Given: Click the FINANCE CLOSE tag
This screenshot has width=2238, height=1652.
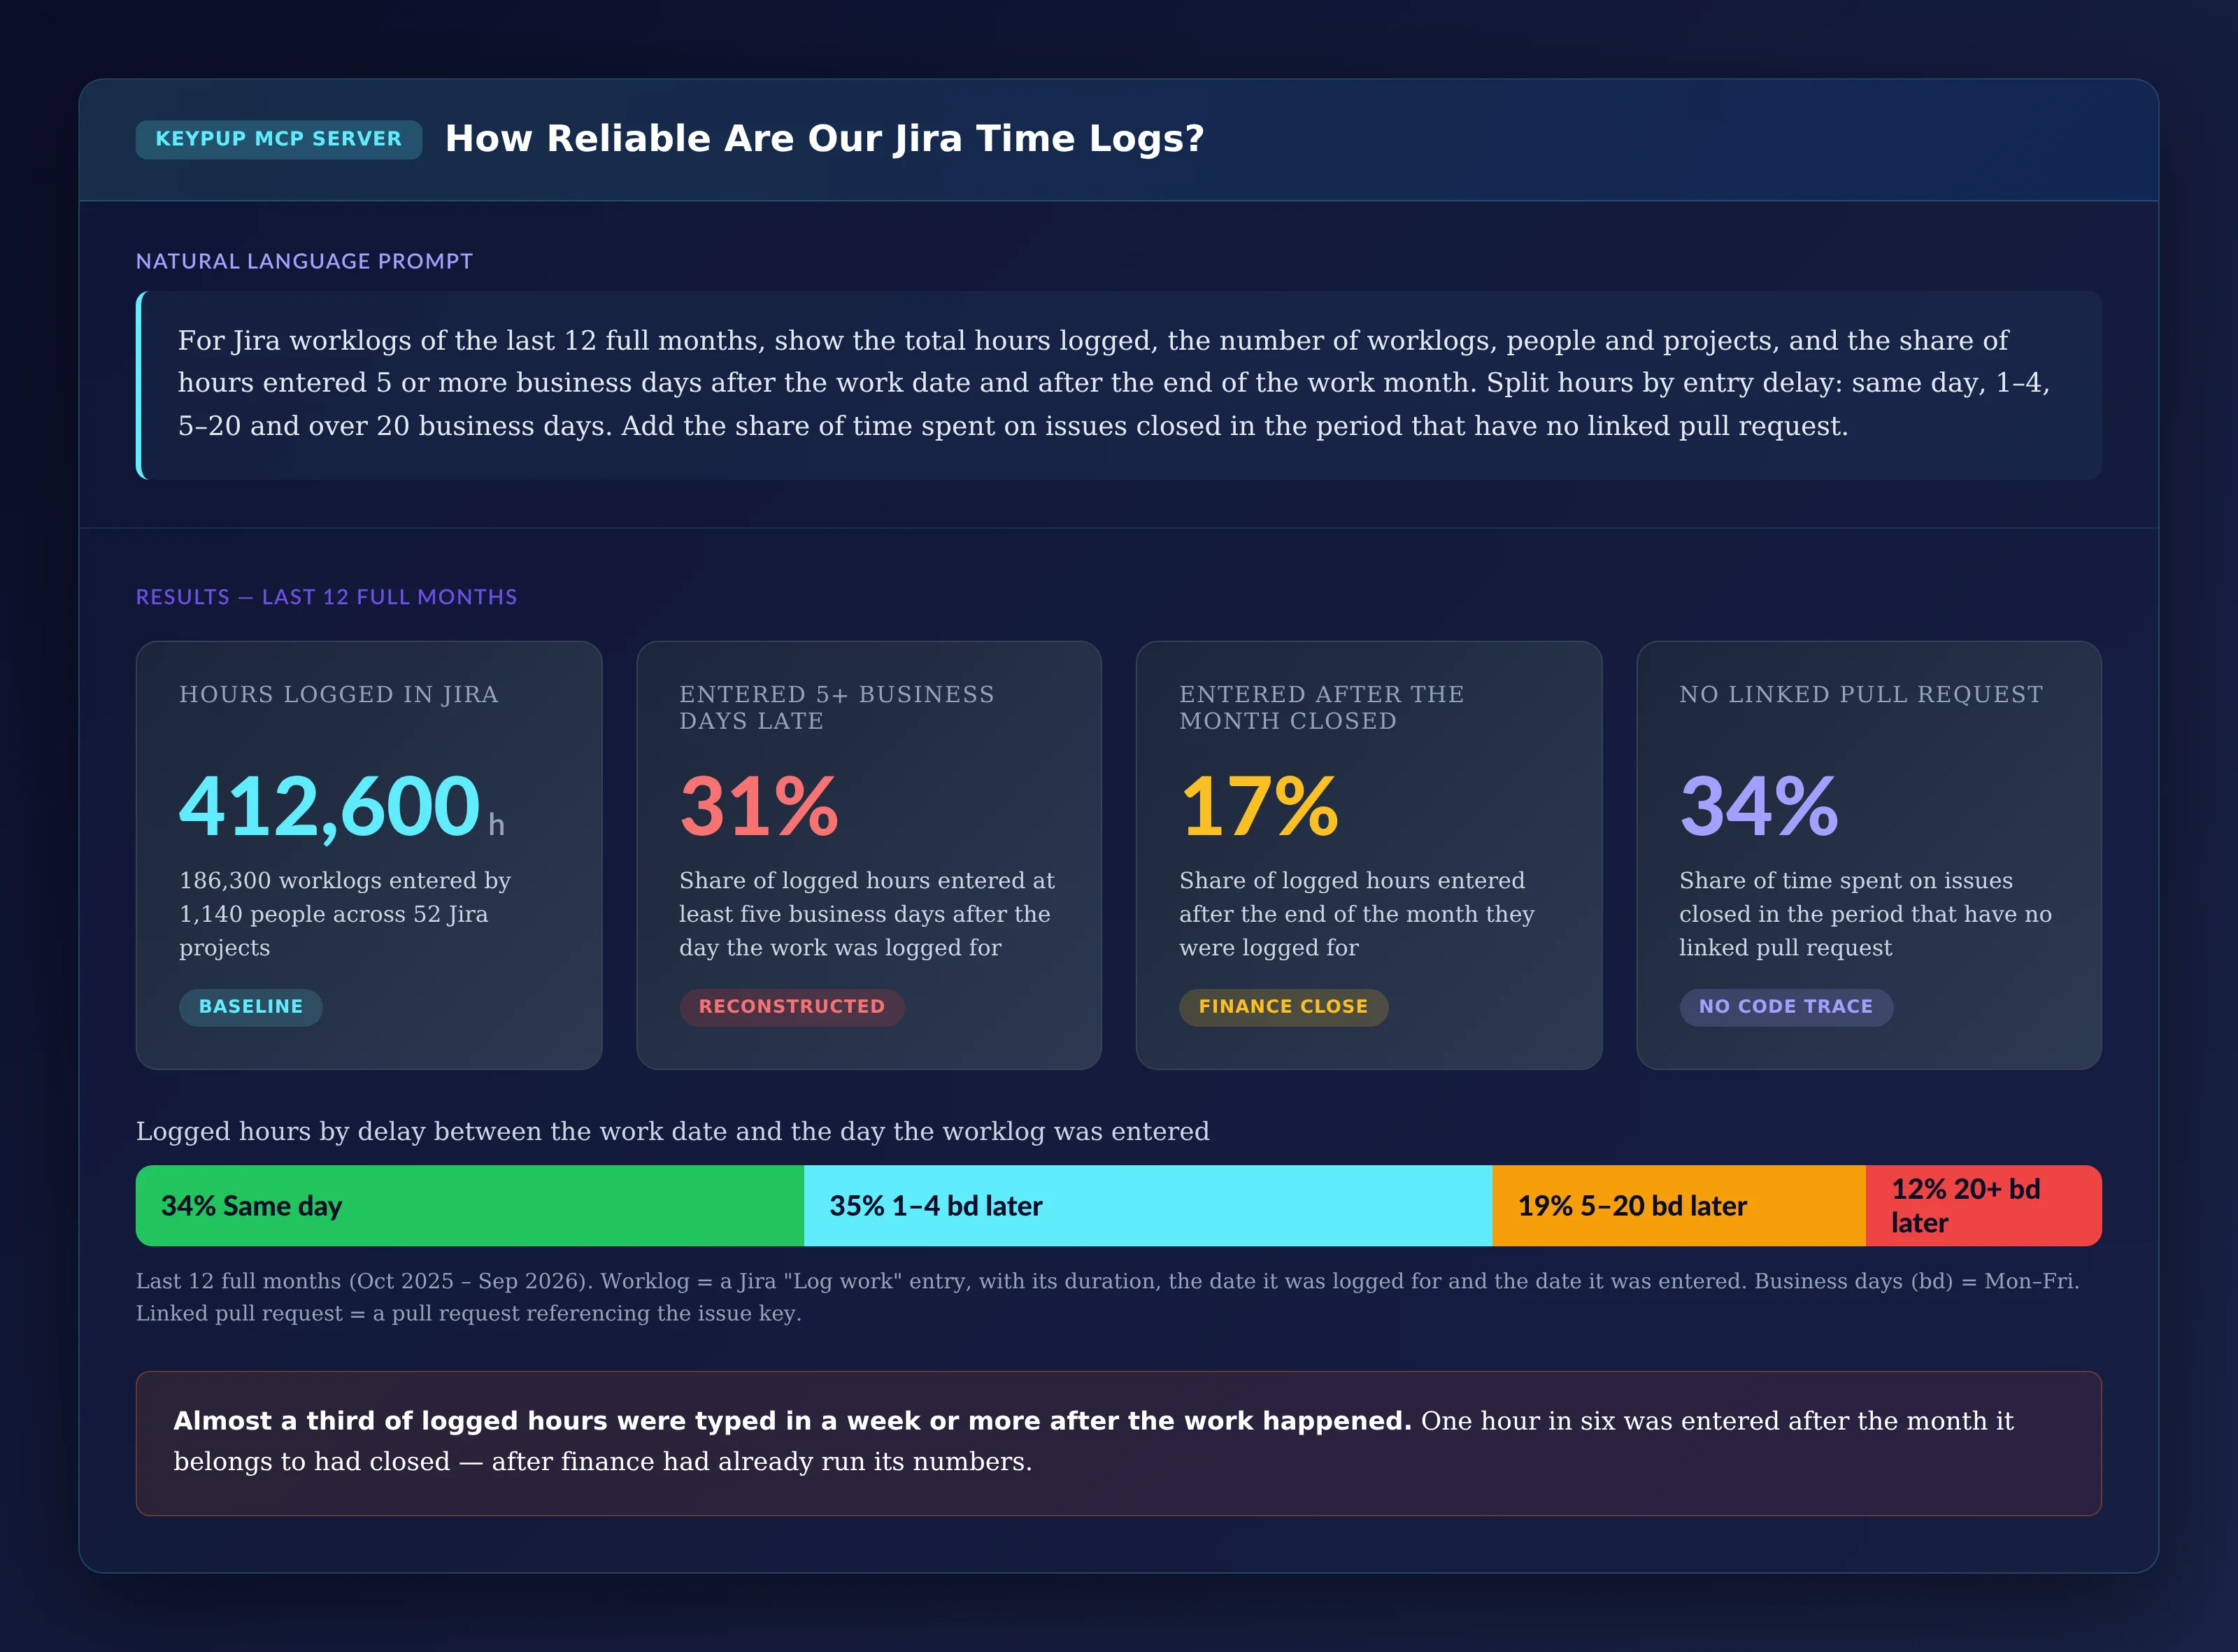Looking at the screenshot, I should 1283,1007.
